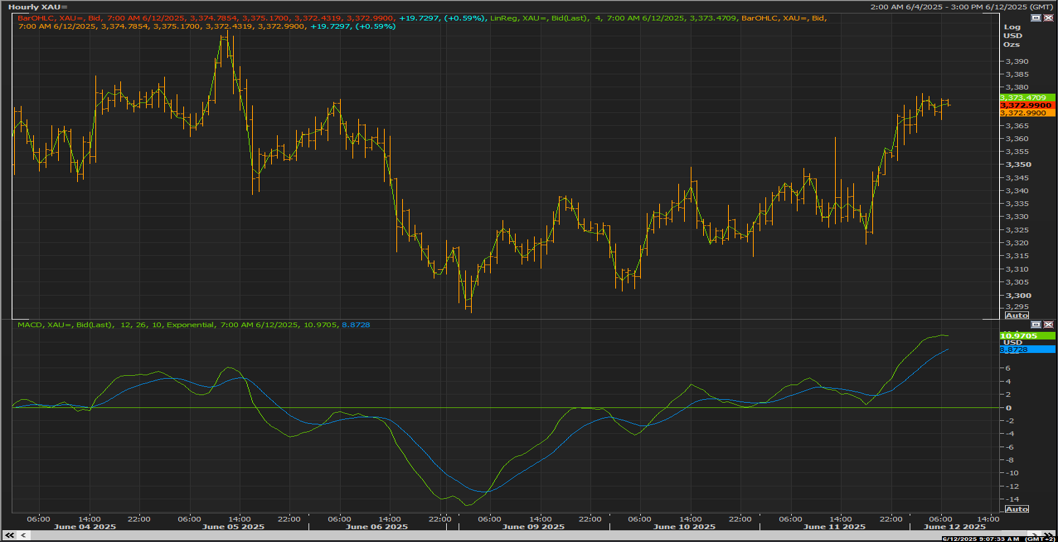Step chart back with single-left arrow
1058x542 pixels.
24,535
